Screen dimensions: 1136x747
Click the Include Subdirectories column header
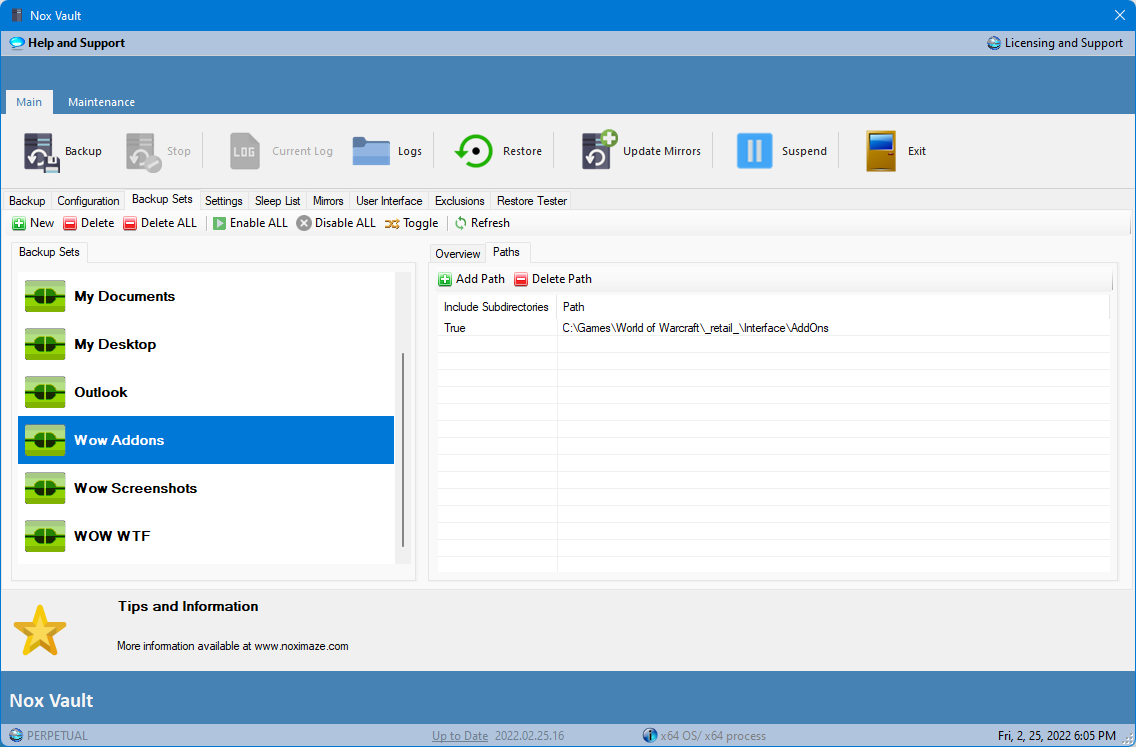[x=496, y=307]
